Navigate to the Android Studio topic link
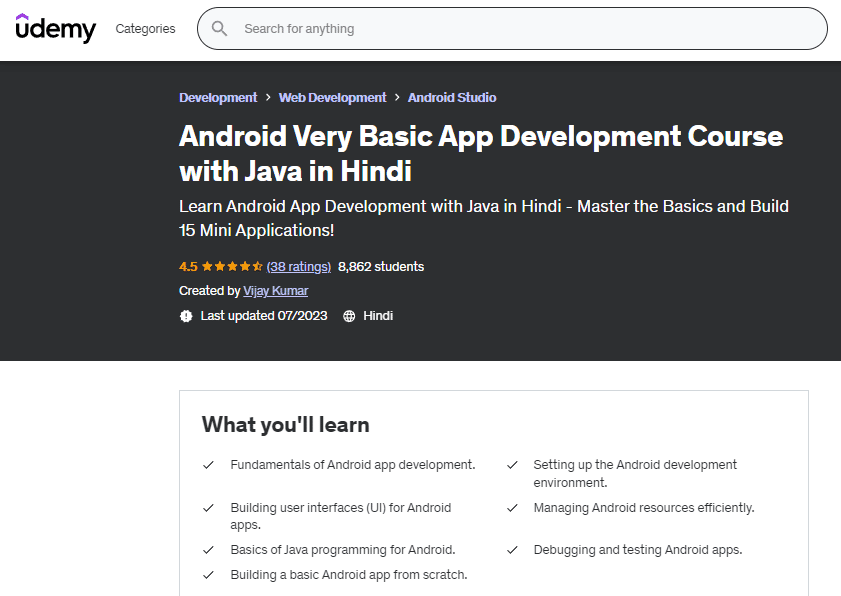This screenshot has width=841, height=596. click(x=452, y=98)
